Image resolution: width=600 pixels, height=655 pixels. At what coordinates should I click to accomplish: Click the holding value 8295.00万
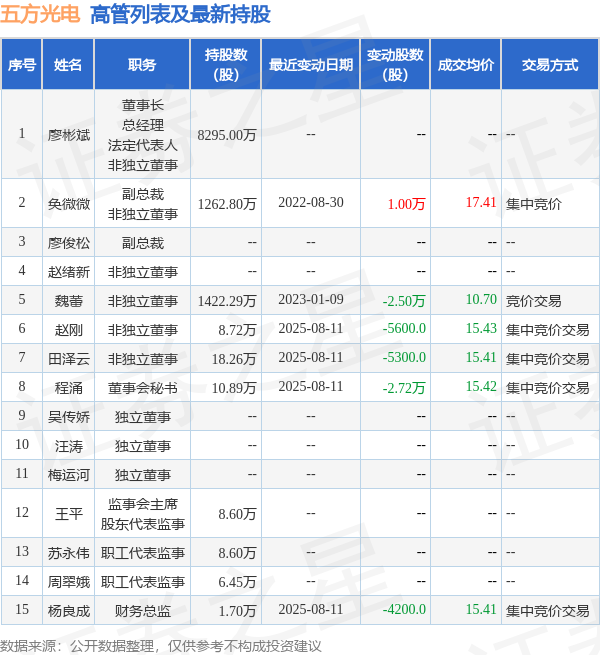tap(226, 135)
